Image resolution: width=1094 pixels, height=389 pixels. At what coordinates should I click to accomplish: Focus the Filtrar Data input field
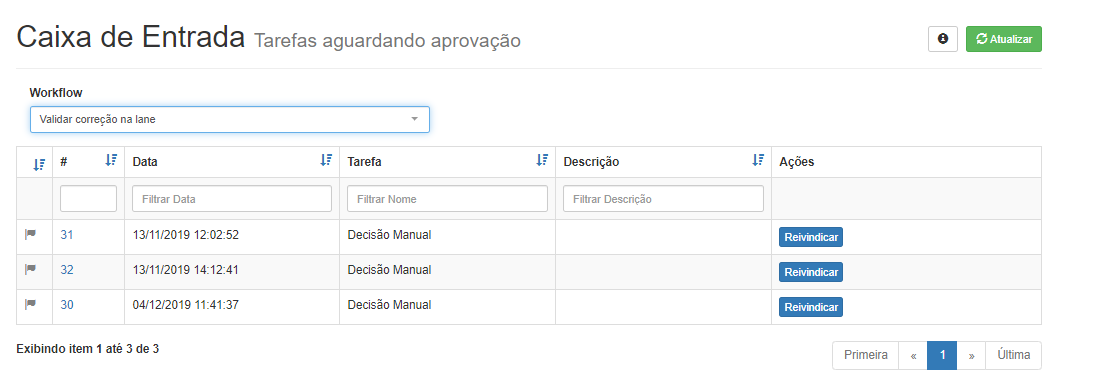[x=232, y=199]
